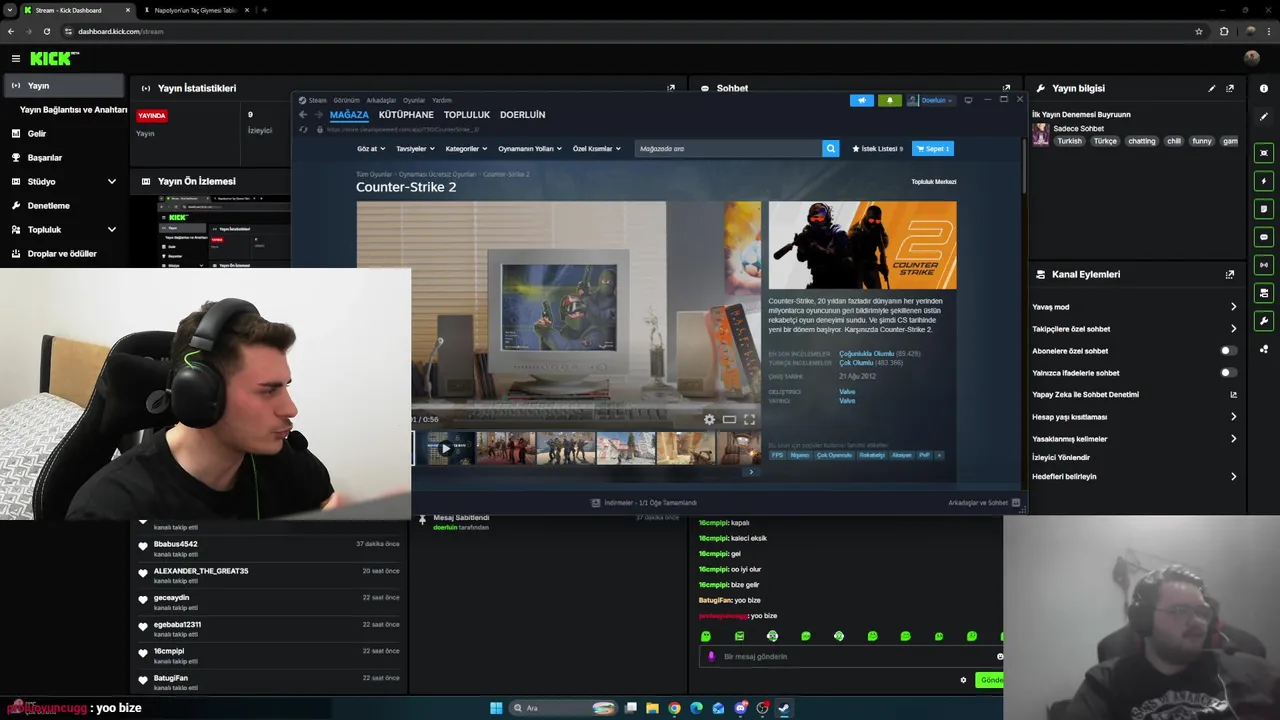This screenshot has width=1280, height=720.
Task: Pop out the Yayın İstatistikleri panel
Action: 671,88
